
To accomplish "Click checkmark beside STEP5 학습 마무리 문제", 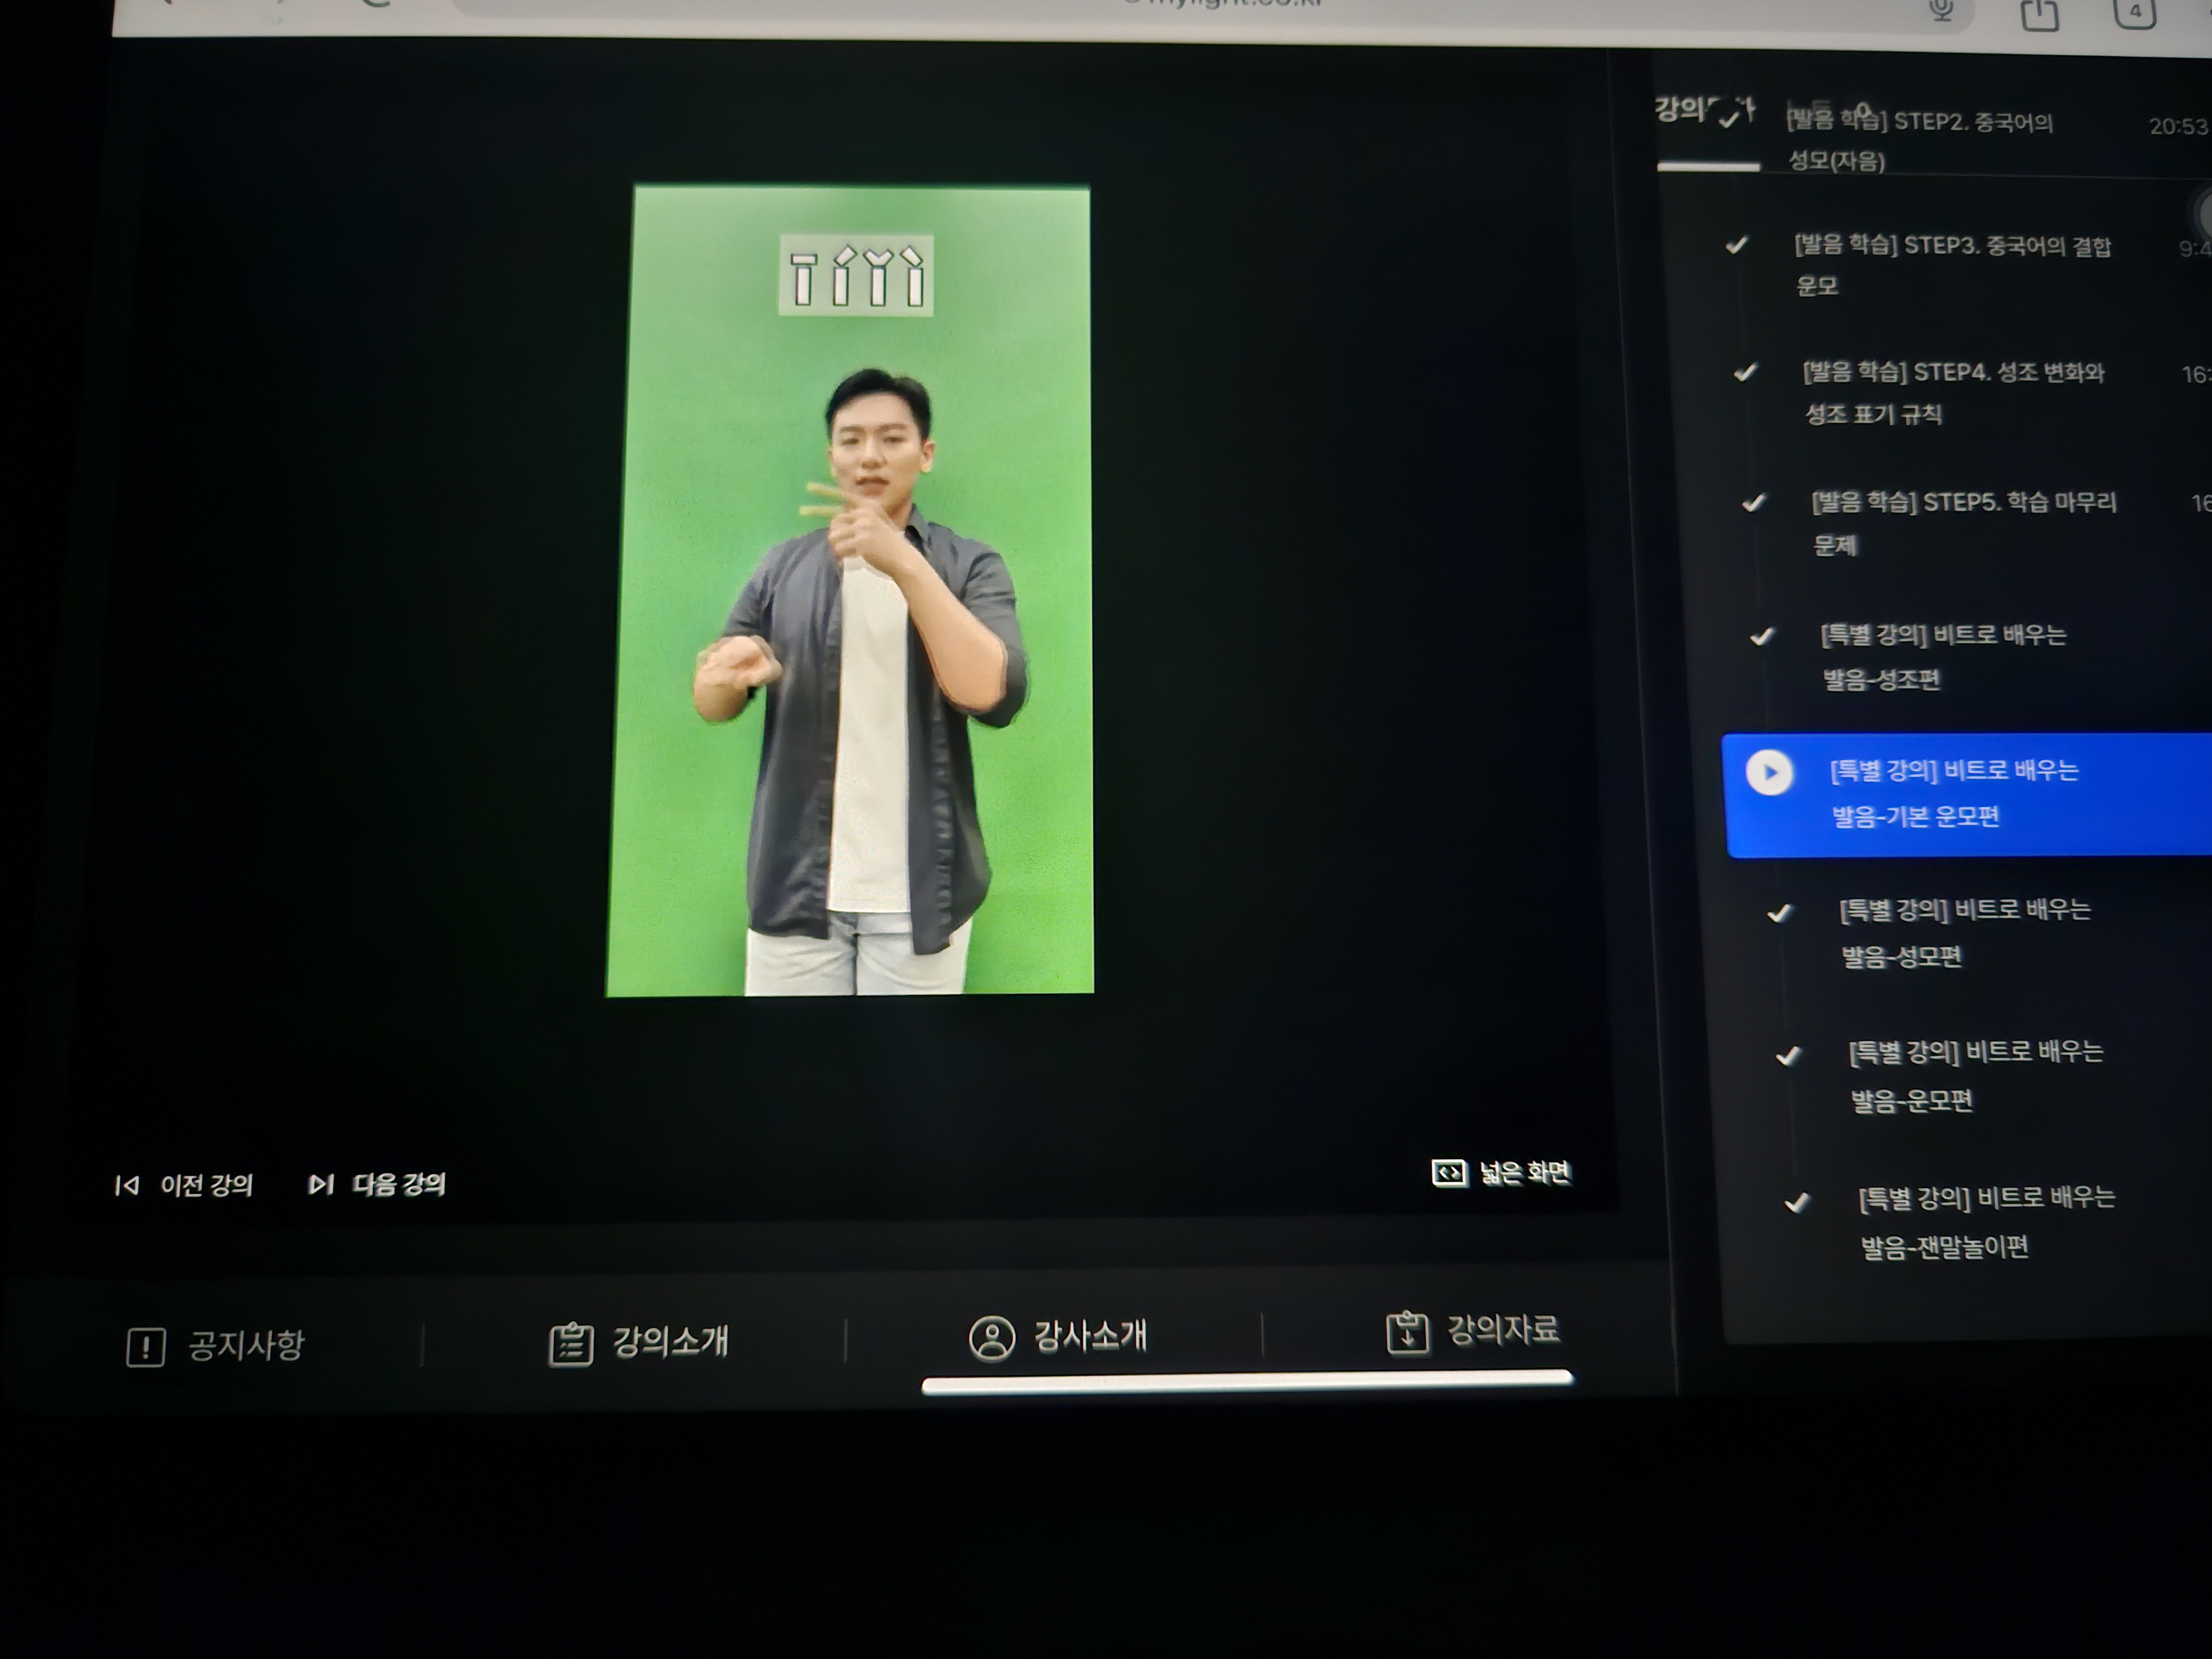I will coord(1754,503).
